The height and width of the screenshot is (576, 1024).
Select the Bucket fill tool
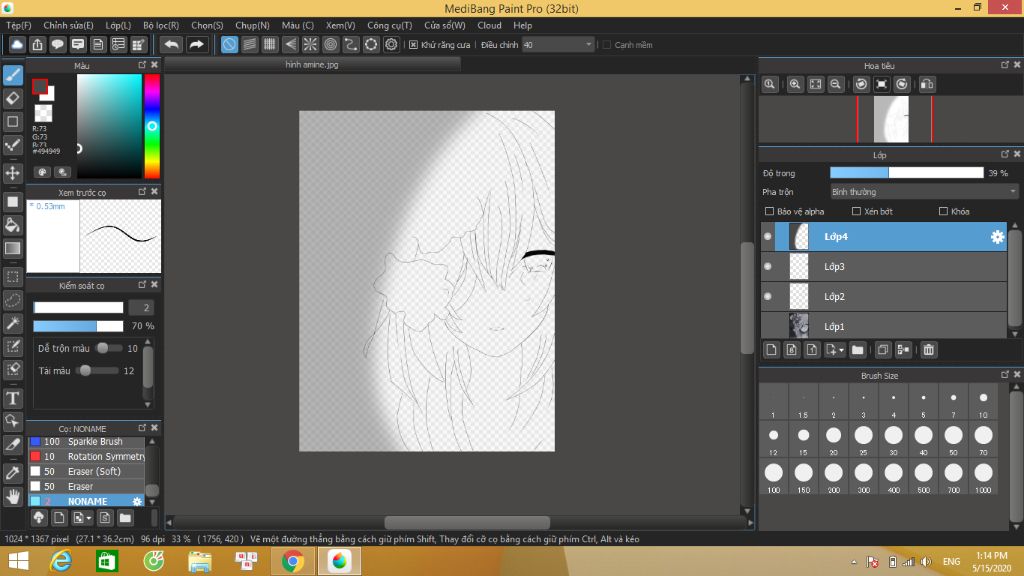[x=13, y=225]
